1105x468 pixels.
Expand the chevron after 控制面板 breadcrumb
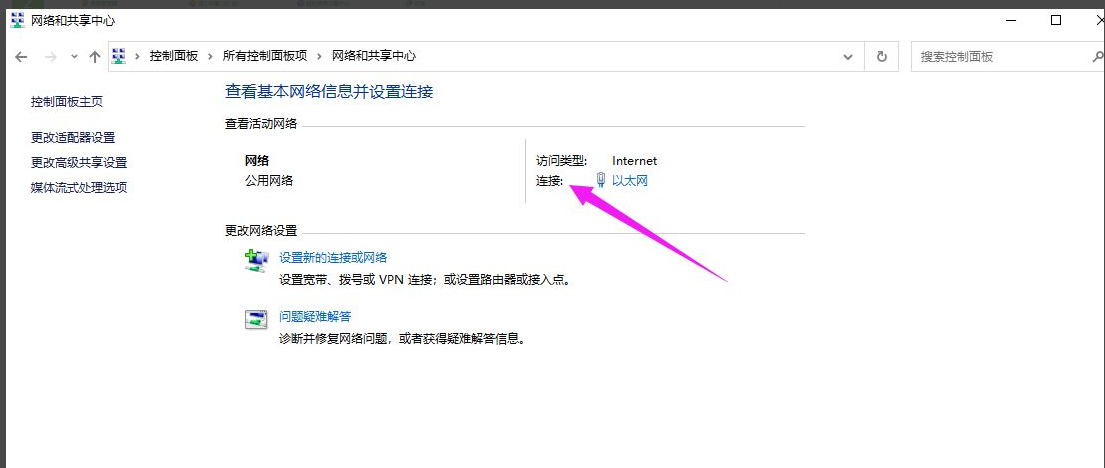[211, 57]
